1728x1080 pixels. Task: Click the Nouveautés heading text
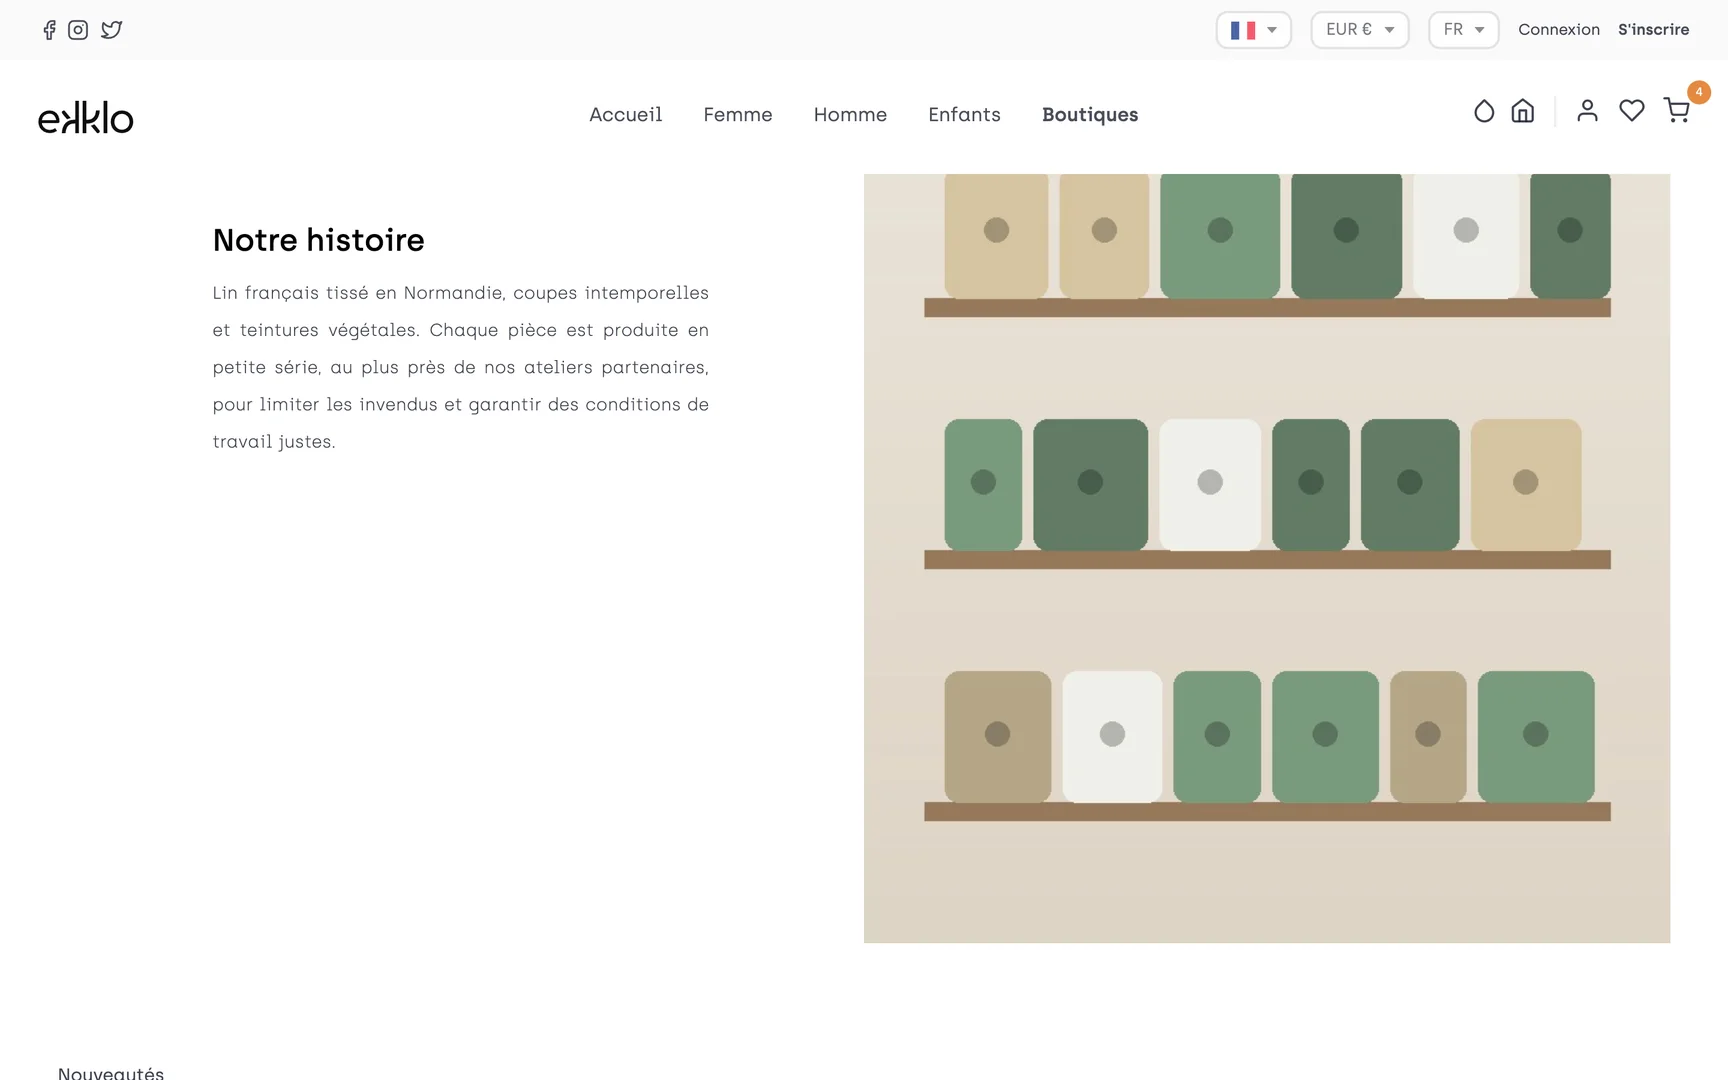tap(111, 1073)
